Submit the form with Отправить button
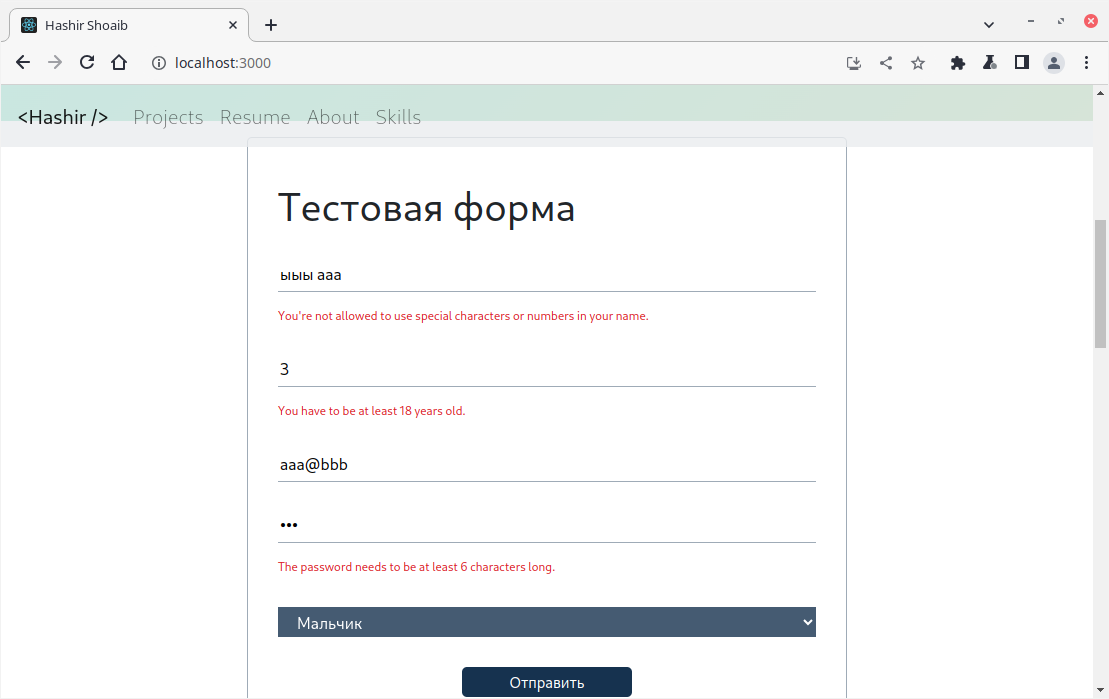 click(x=547, y=682)
